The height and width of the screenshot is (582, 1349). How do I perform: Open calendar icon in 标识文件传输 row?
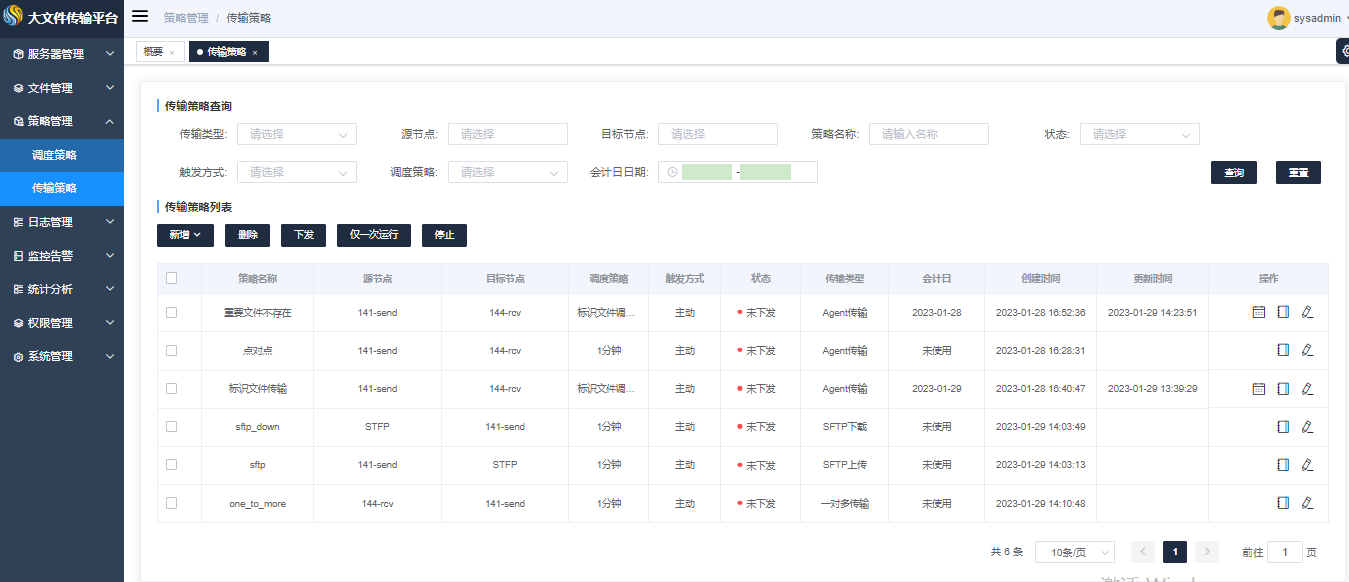coord(1259,388)
